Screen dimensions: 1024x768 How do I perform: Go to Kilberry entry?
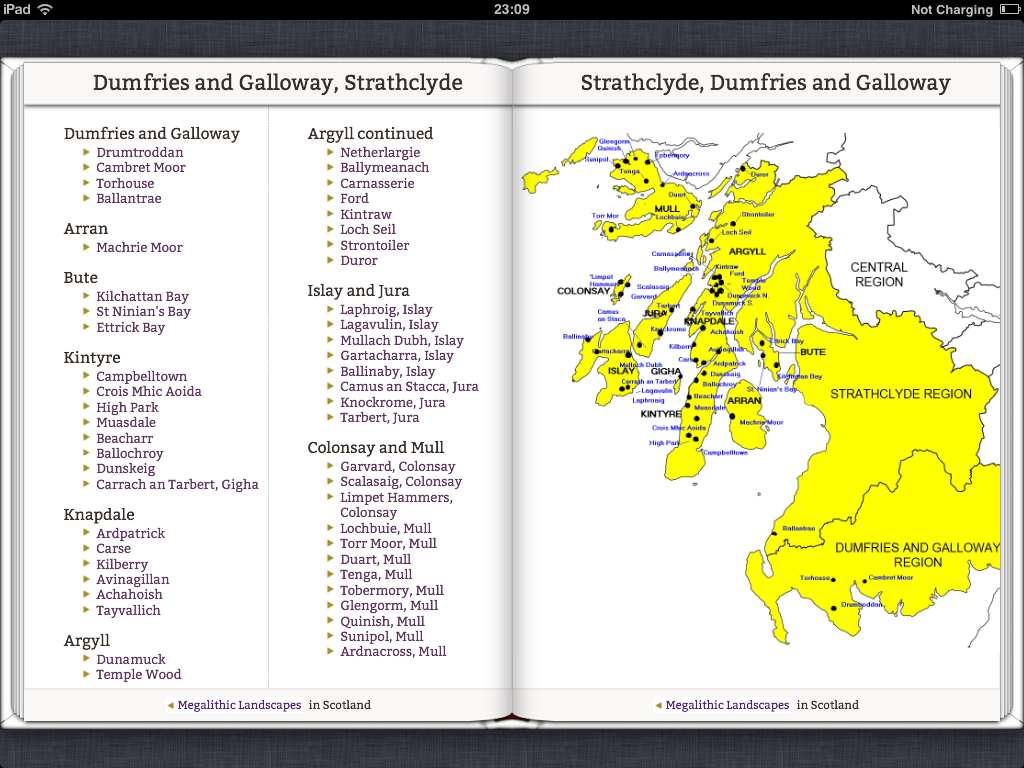tap(122, 564)
